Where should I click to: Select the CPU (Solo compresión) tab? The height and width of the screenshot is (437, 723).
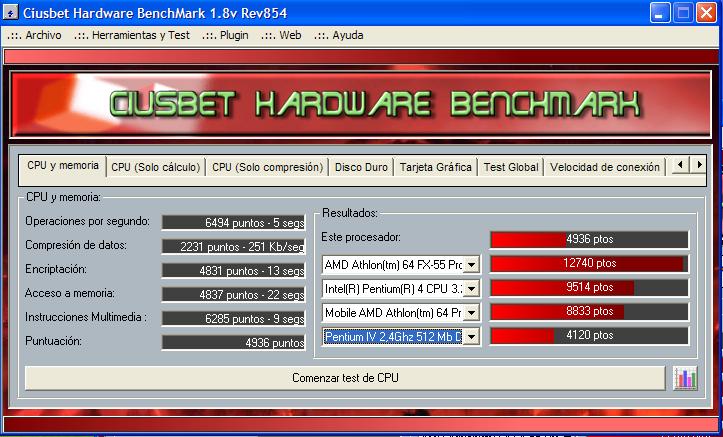click(x=267, y=167)
